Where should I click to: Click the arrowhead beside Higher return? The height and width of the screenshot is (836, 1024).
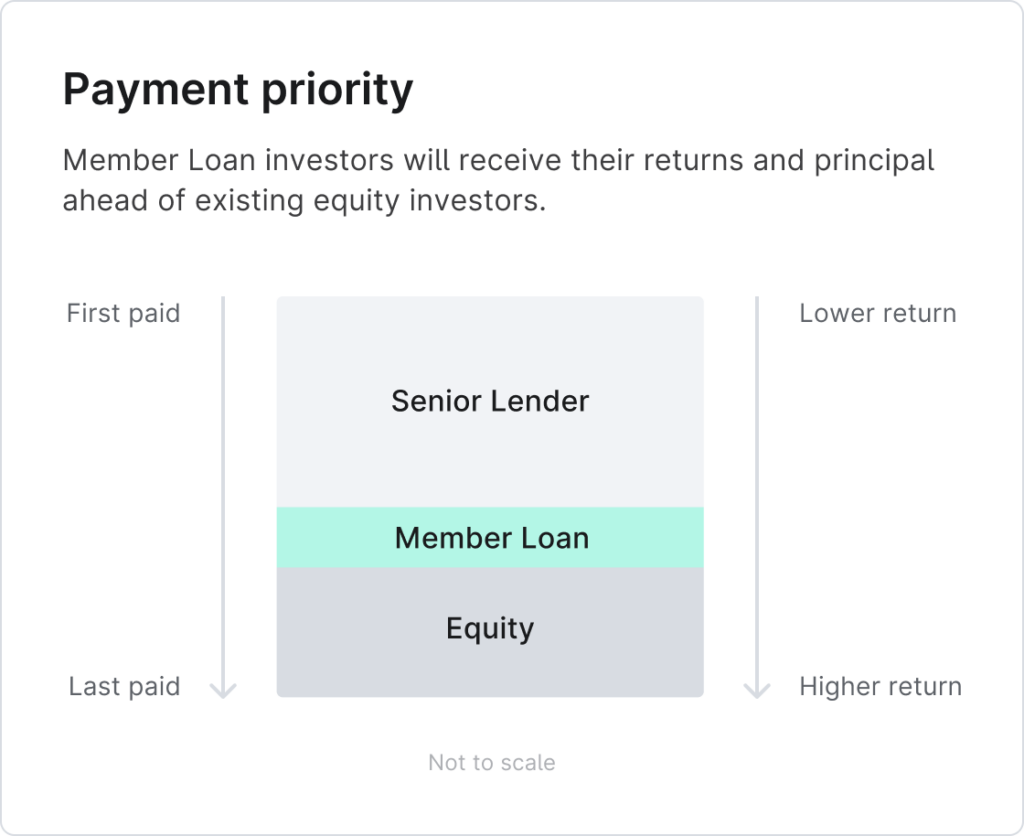tap(757, 690)
